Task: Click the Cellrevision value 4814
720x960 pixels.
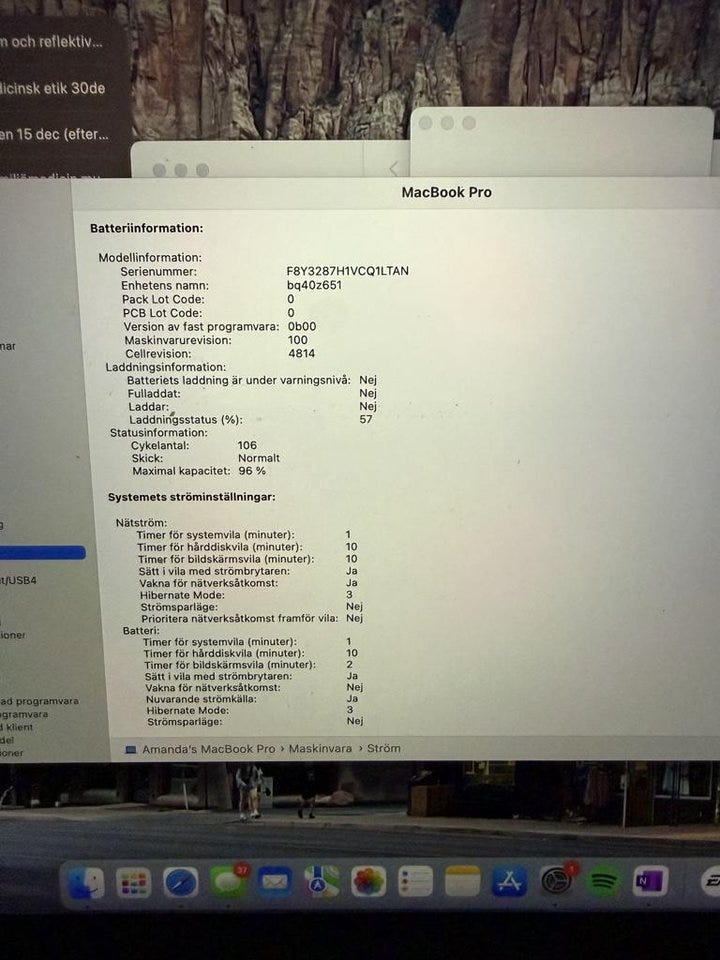Action: tap(301, 353)
